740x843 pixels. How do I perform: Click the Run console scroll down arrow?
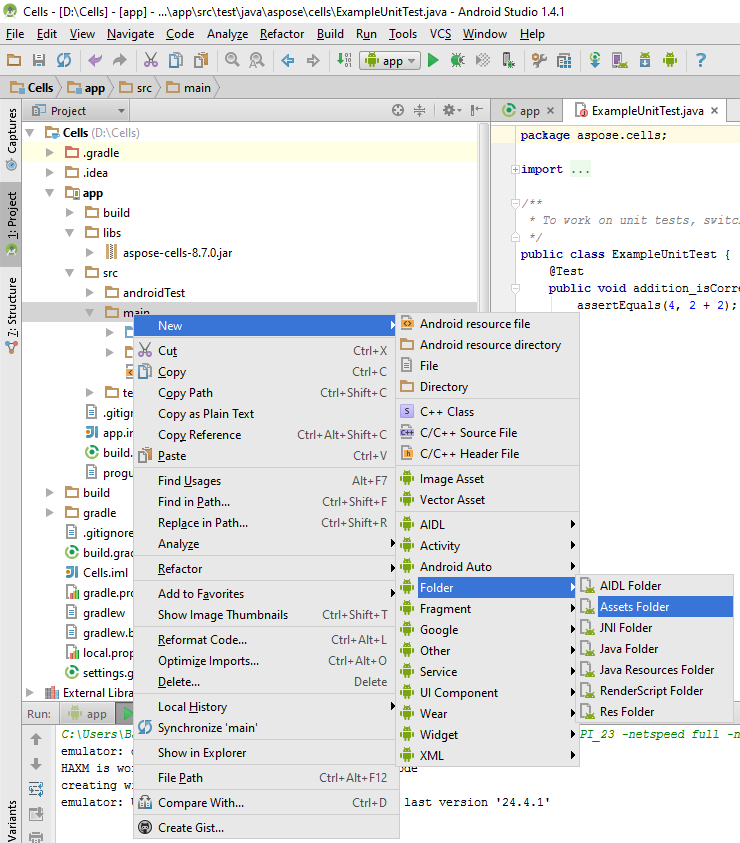pyautogui.click(x=36, y=764)
